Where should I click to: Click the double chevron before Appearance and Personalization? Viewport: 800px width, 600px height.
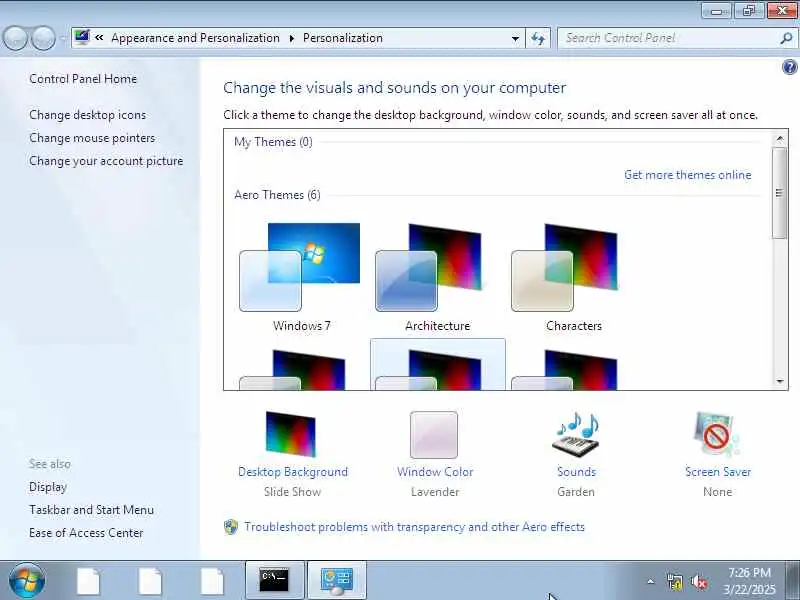click(x=99, y=38)
